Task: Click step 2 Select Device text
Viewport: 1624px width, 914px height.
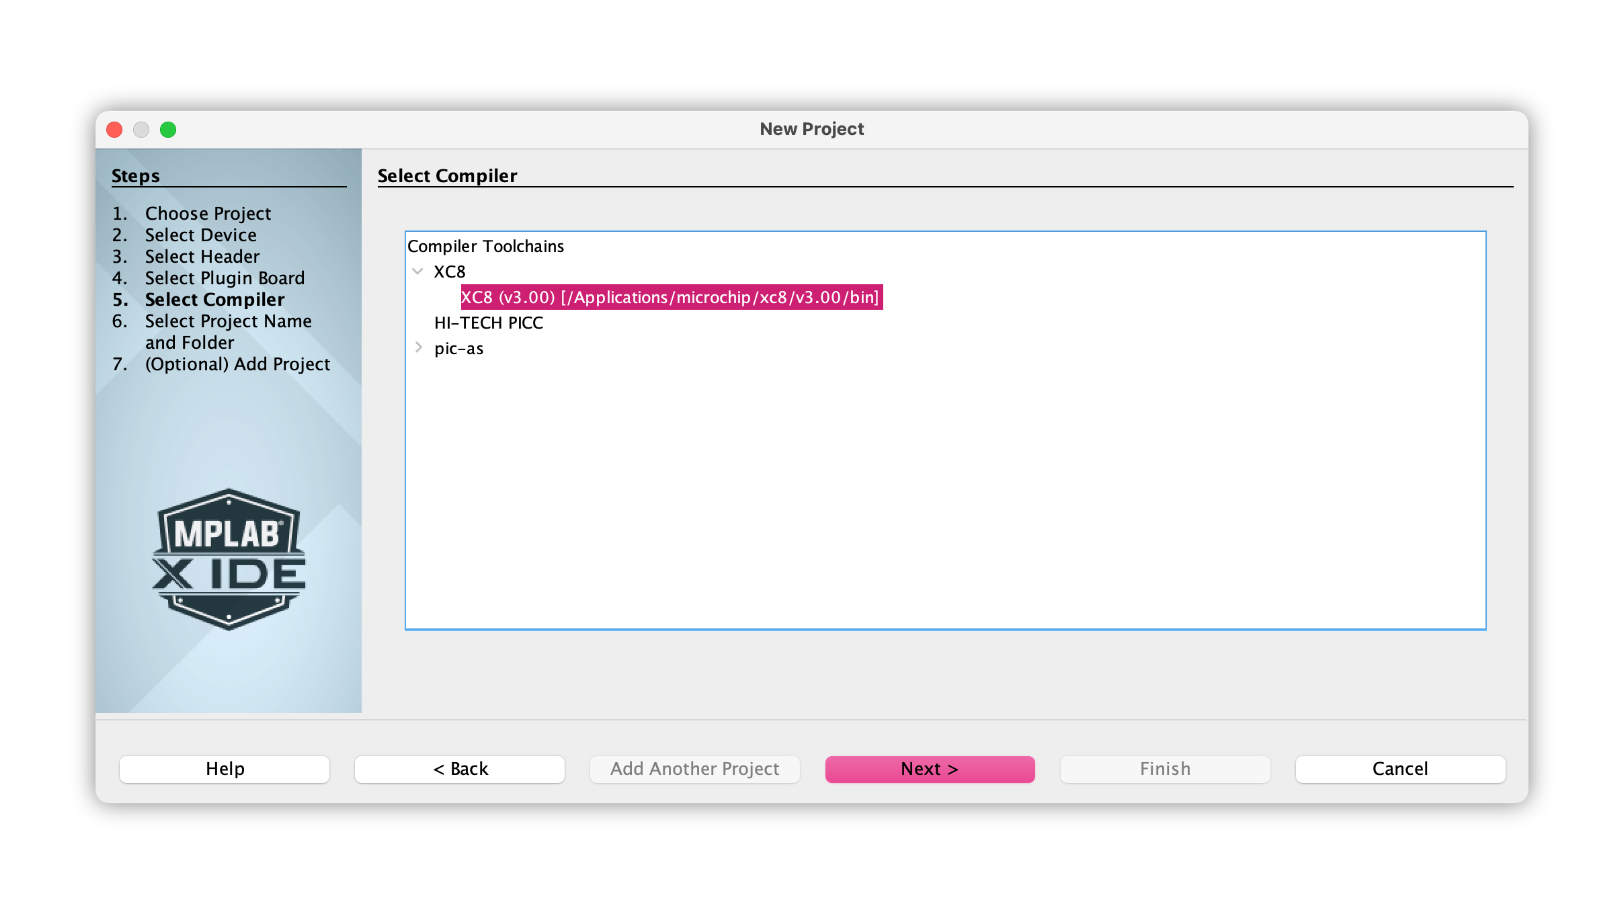Action: tap(200, 235)
